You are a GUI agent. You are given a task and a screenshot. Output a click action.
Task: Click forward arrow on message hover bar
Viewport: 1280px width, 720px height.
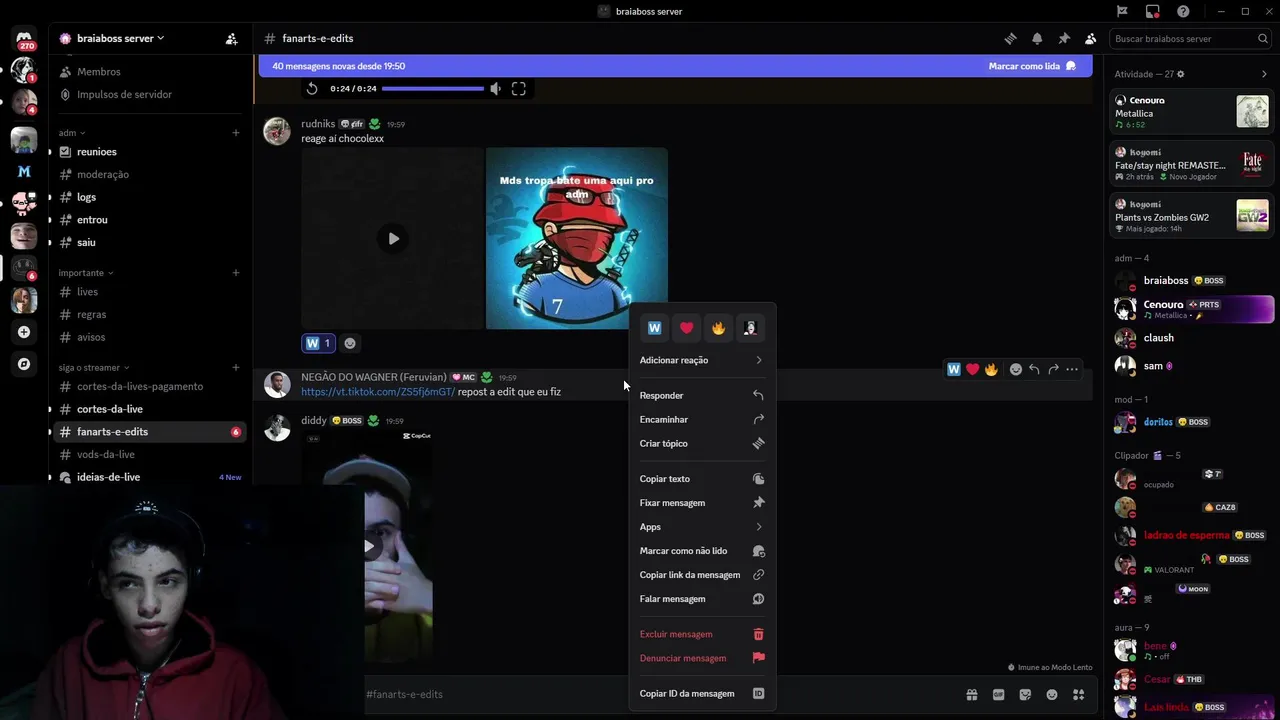[1053, 369]
